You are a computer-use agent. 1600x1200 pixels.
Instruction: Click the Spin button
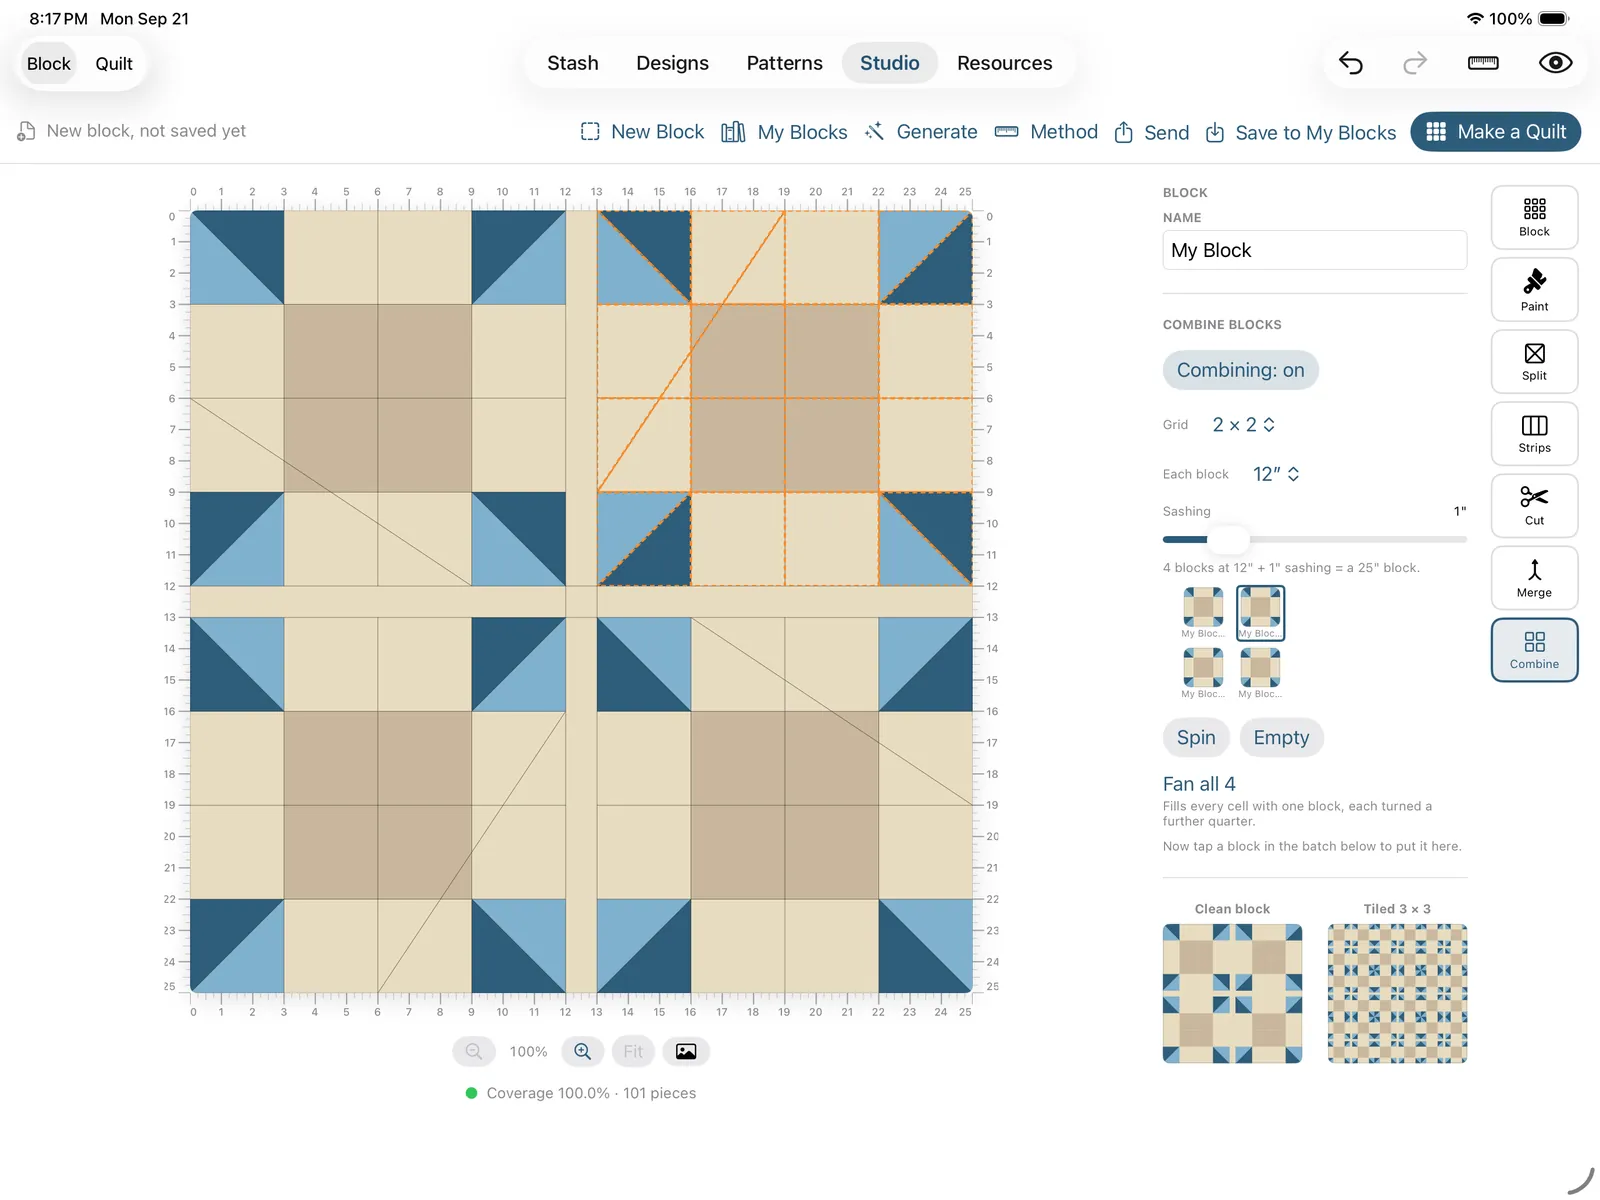1196,738
